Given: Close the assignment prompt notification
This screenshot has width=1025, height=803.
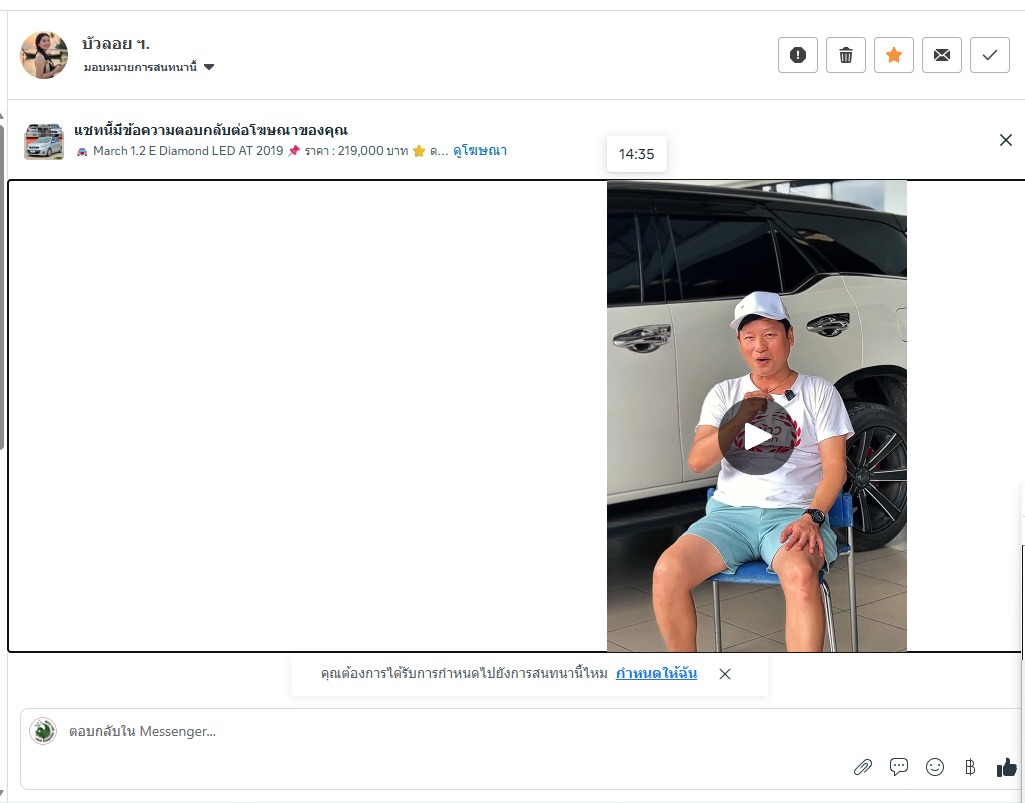Looking at the screenshot, I should [x=725, y=674].
